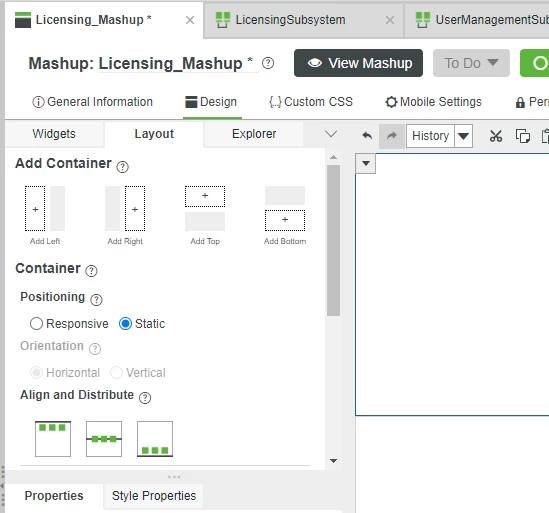Select Vertical orientation

(x=116, y=373)
